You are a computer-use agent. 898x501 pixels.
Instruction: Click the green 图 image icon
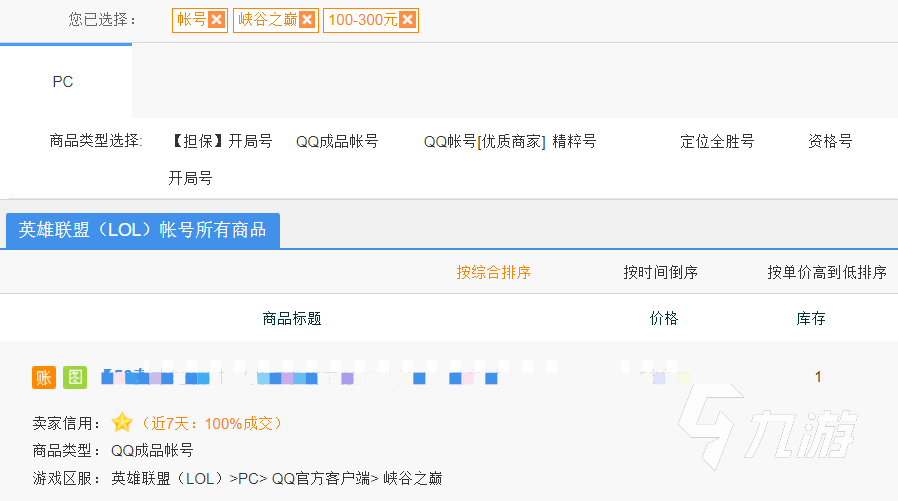coord(75,377)
